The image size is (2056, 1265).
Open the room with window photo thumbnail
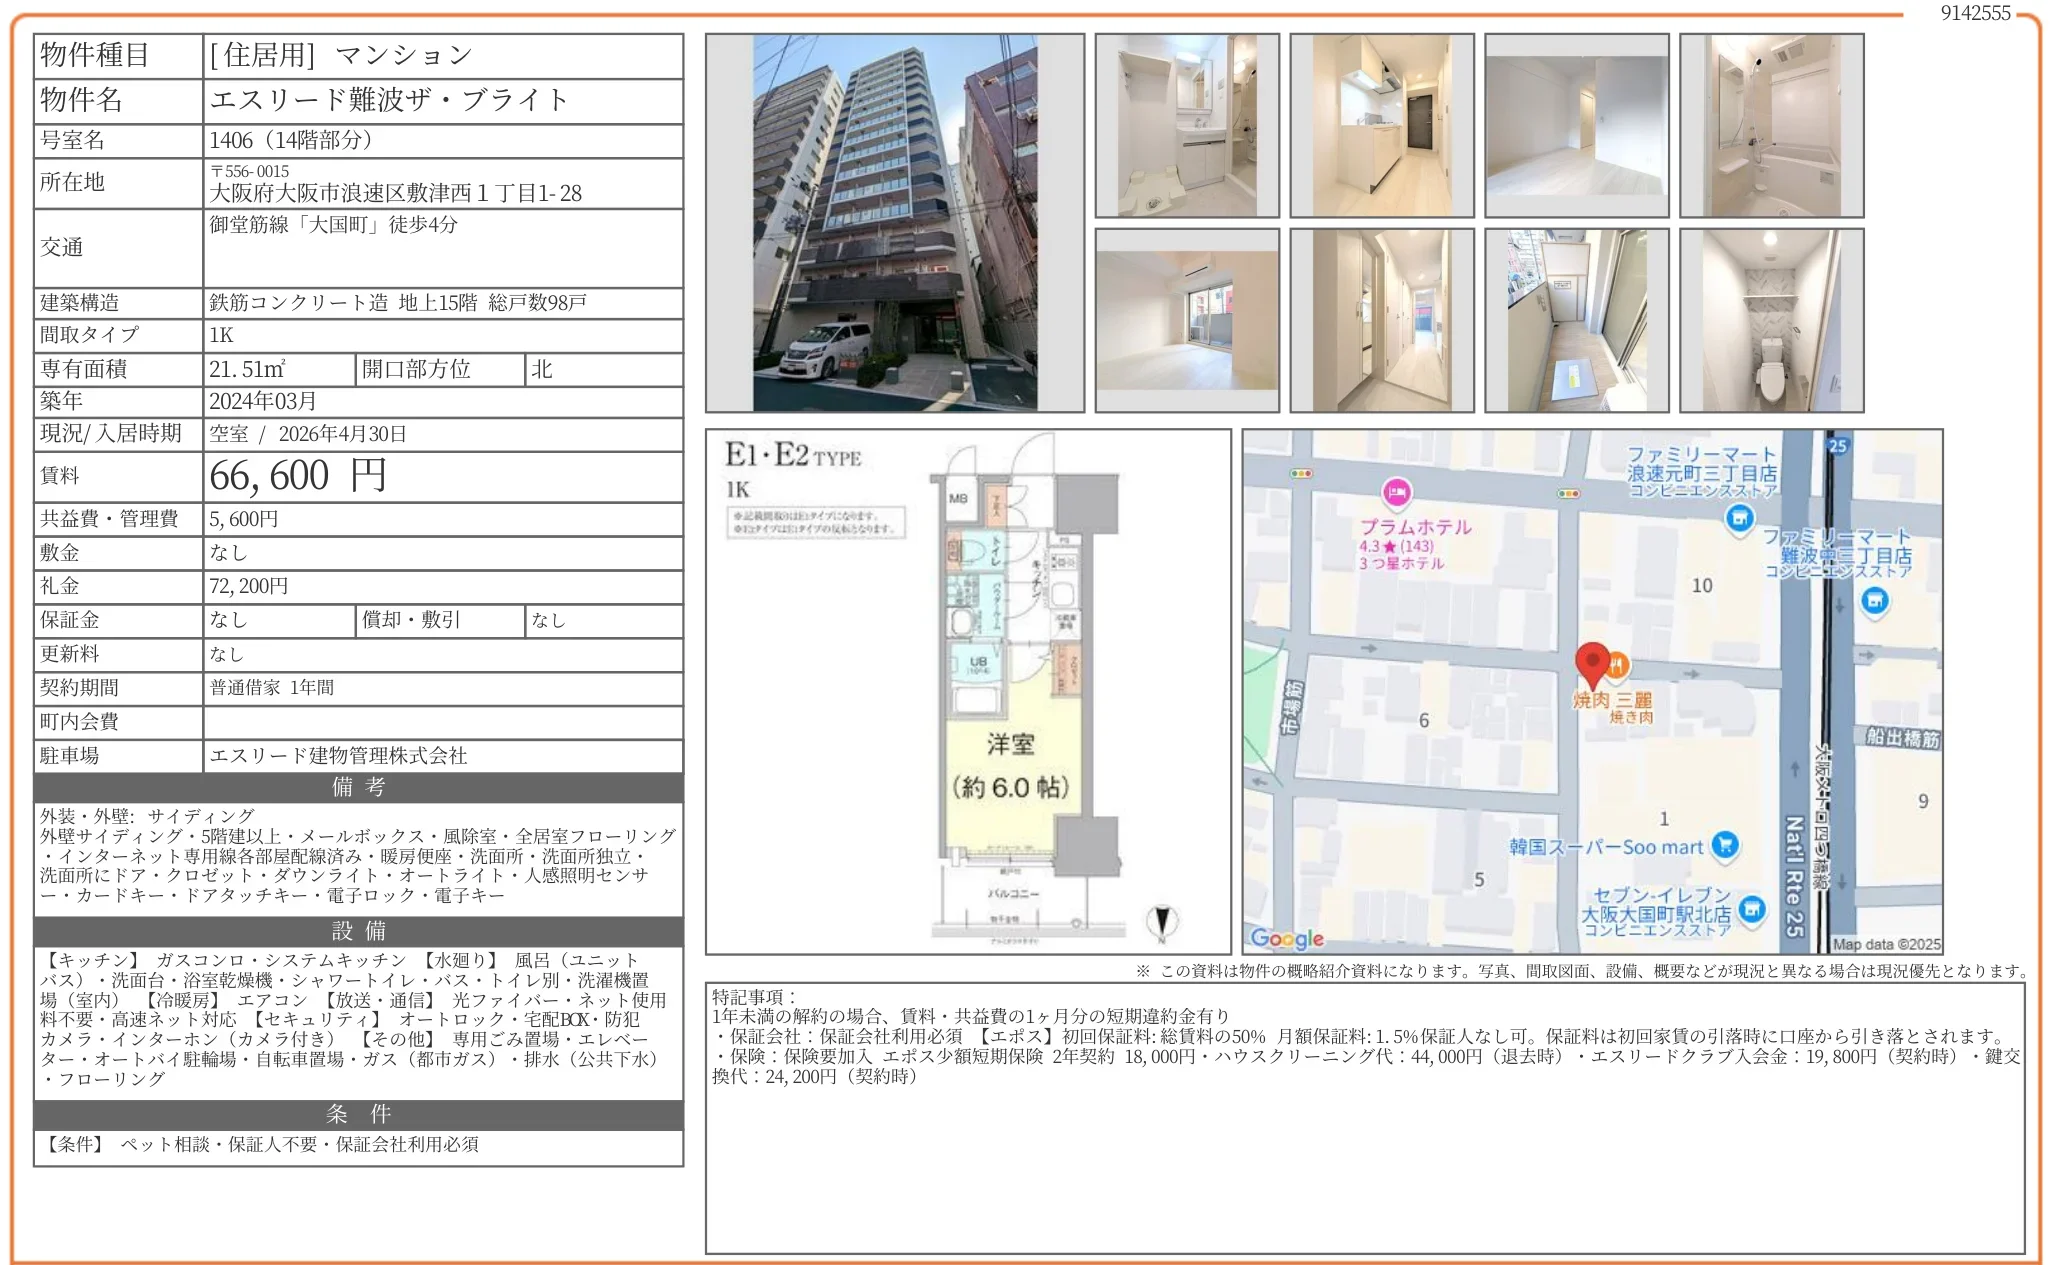(1187, 320)
